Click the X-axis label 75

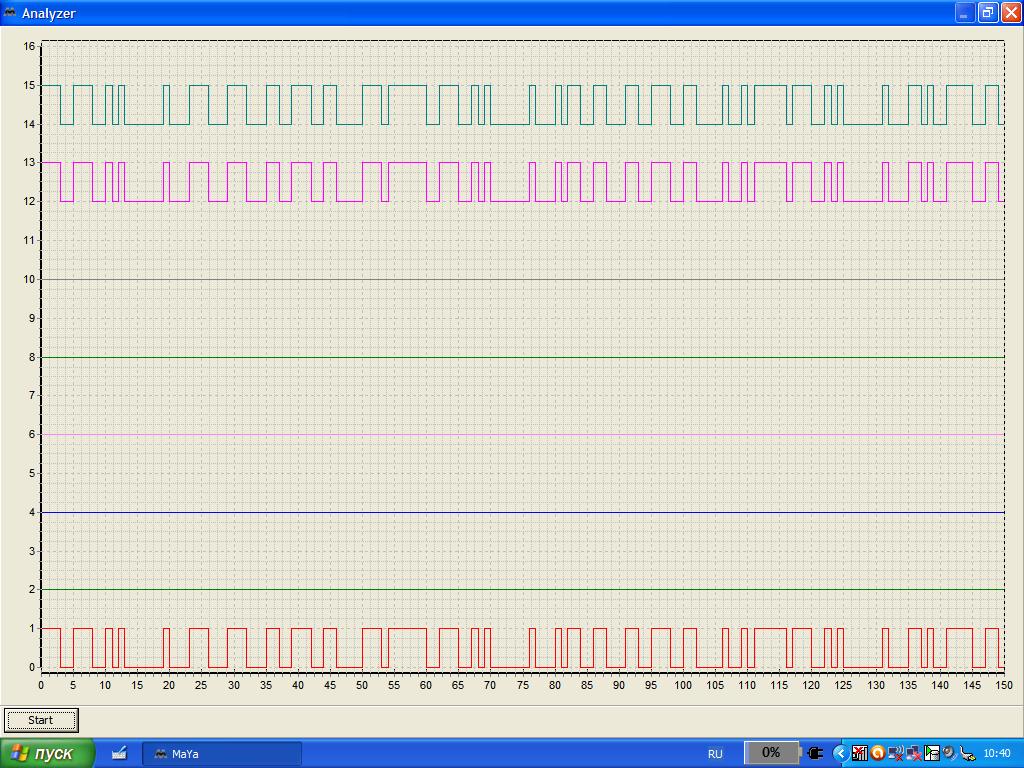[522, 685]
